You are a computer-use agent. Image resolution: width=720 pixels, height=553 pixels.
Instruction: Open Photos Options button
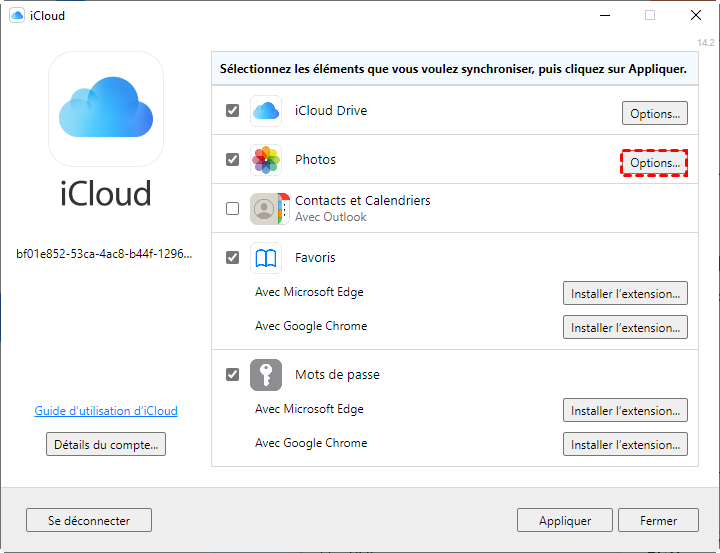655,162
